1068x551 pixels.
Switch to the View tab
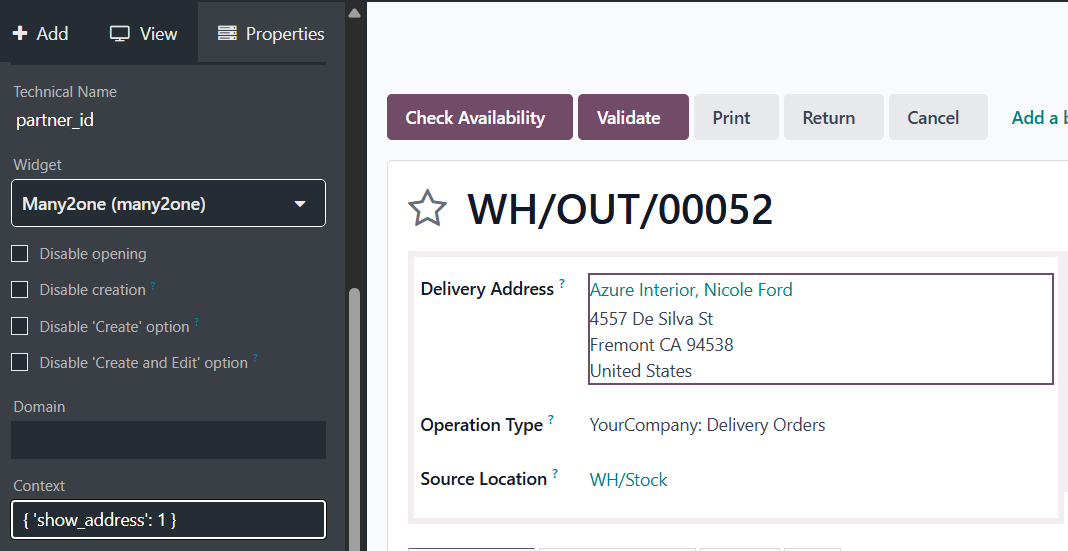pyautogui.click(x=144, y=33)
